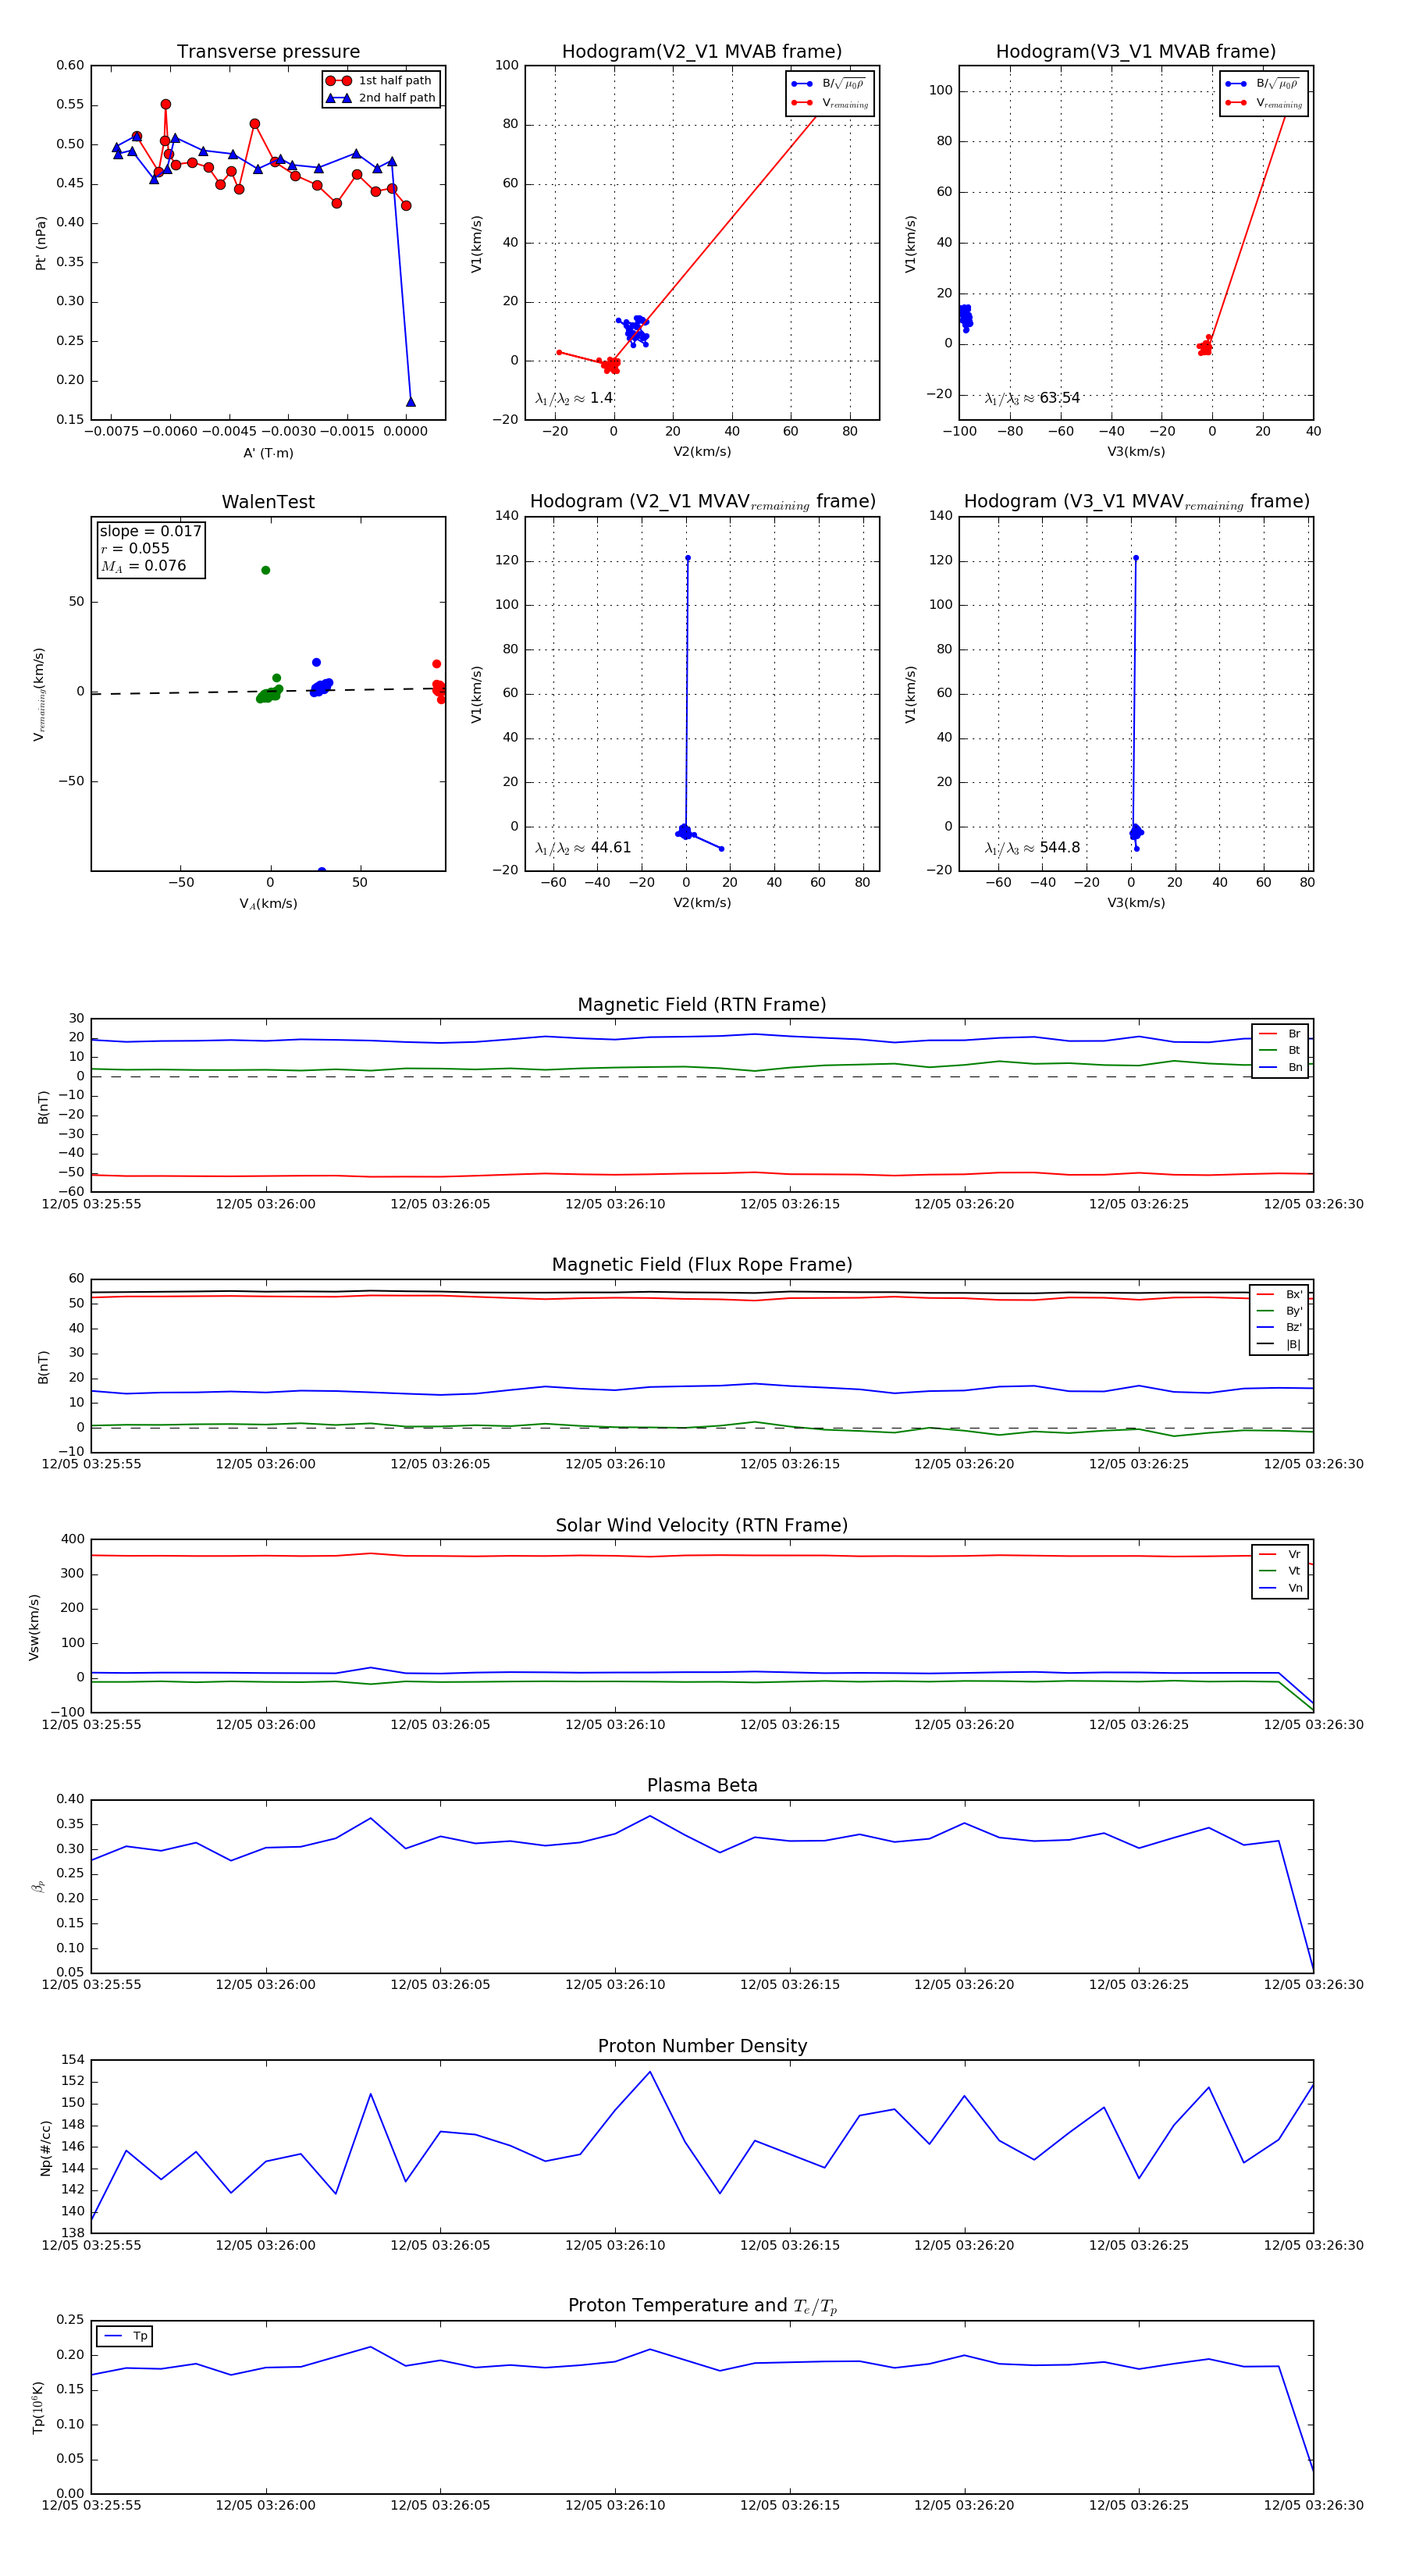Viewport: 1405px width, 2576px height.
Task: Select the "Vr" legend entry
Action: coord(1280,1555)
